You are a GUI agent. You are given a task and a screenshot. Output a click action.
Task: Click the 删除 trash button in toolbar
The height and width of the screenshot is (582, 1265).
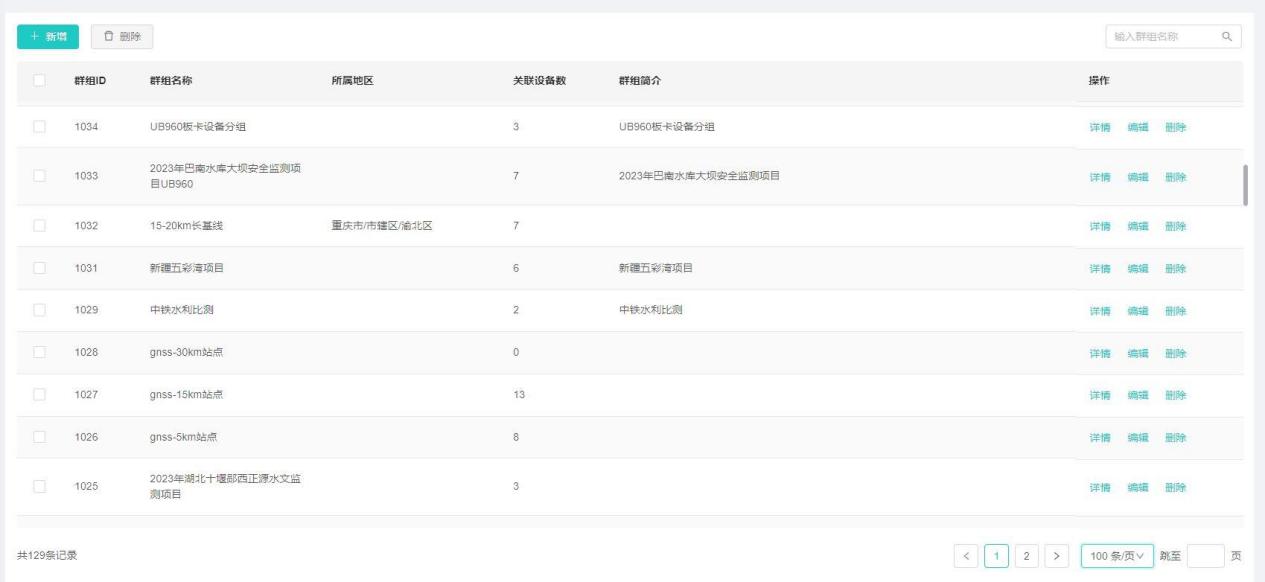click(121, 37)
